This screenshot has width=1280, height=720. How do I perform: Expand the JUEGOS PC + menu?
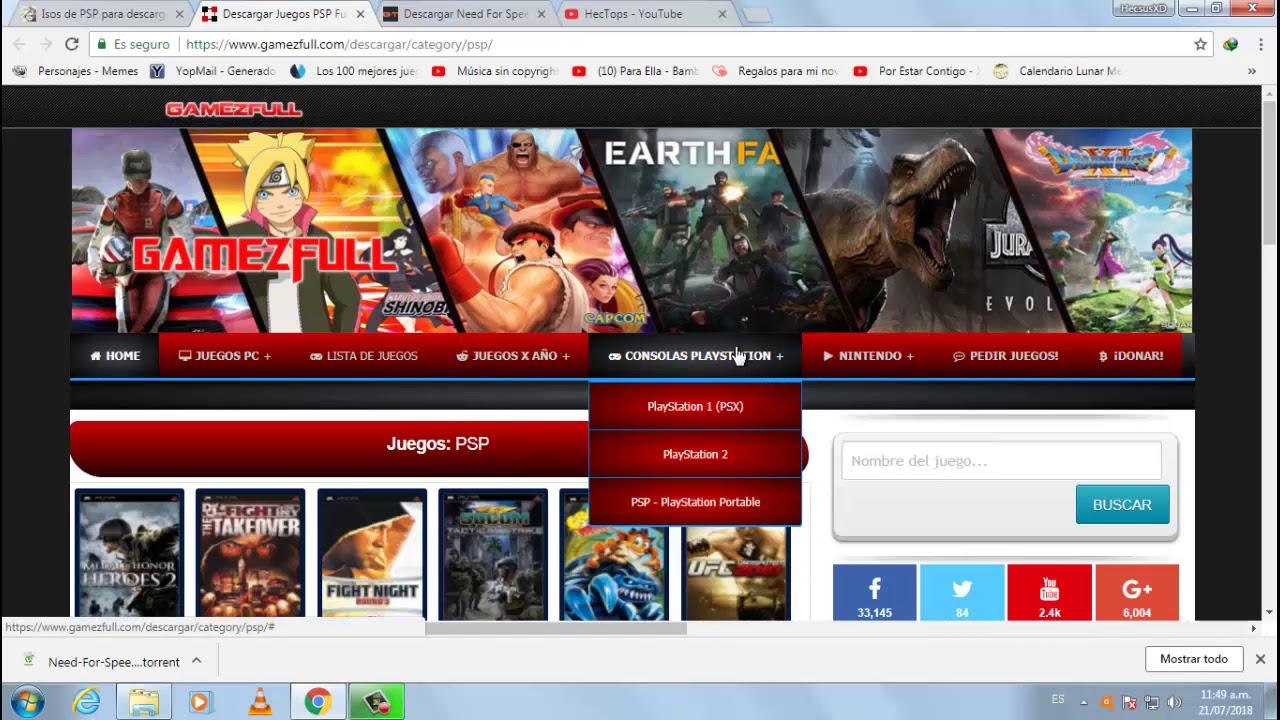click(x=225, y=356)
